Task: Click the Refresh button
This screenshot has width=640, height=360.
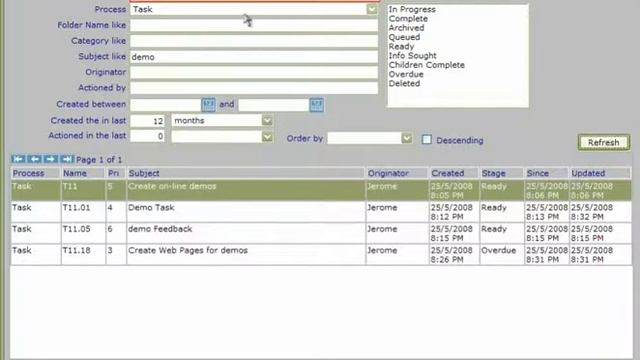Action: (604, 142)
